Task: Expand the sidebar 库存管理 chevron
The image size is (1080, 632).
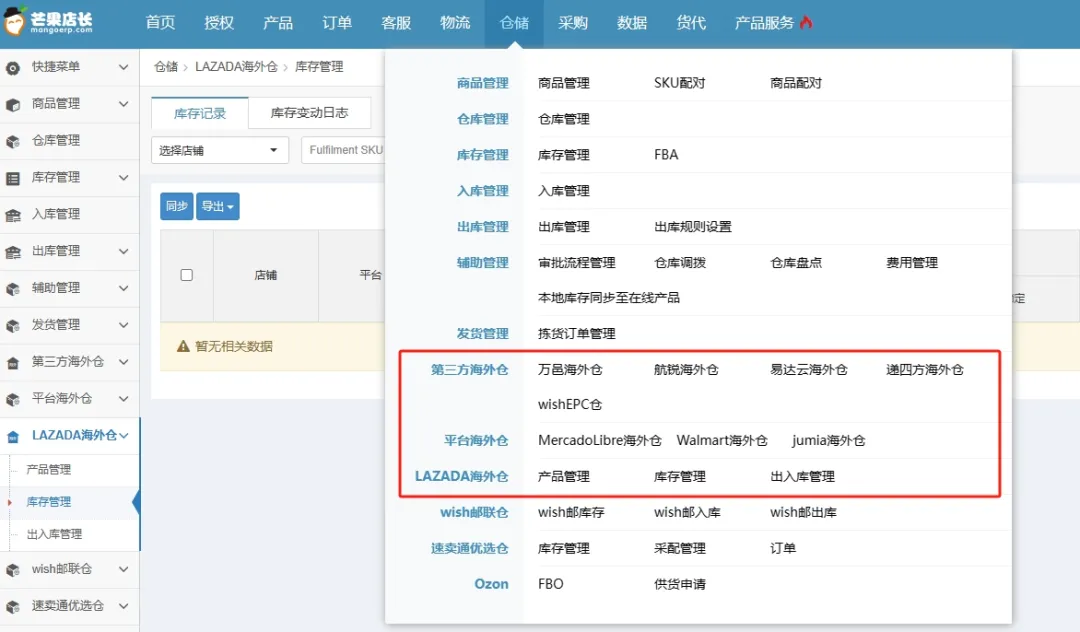Action: (x=123, y=178)
